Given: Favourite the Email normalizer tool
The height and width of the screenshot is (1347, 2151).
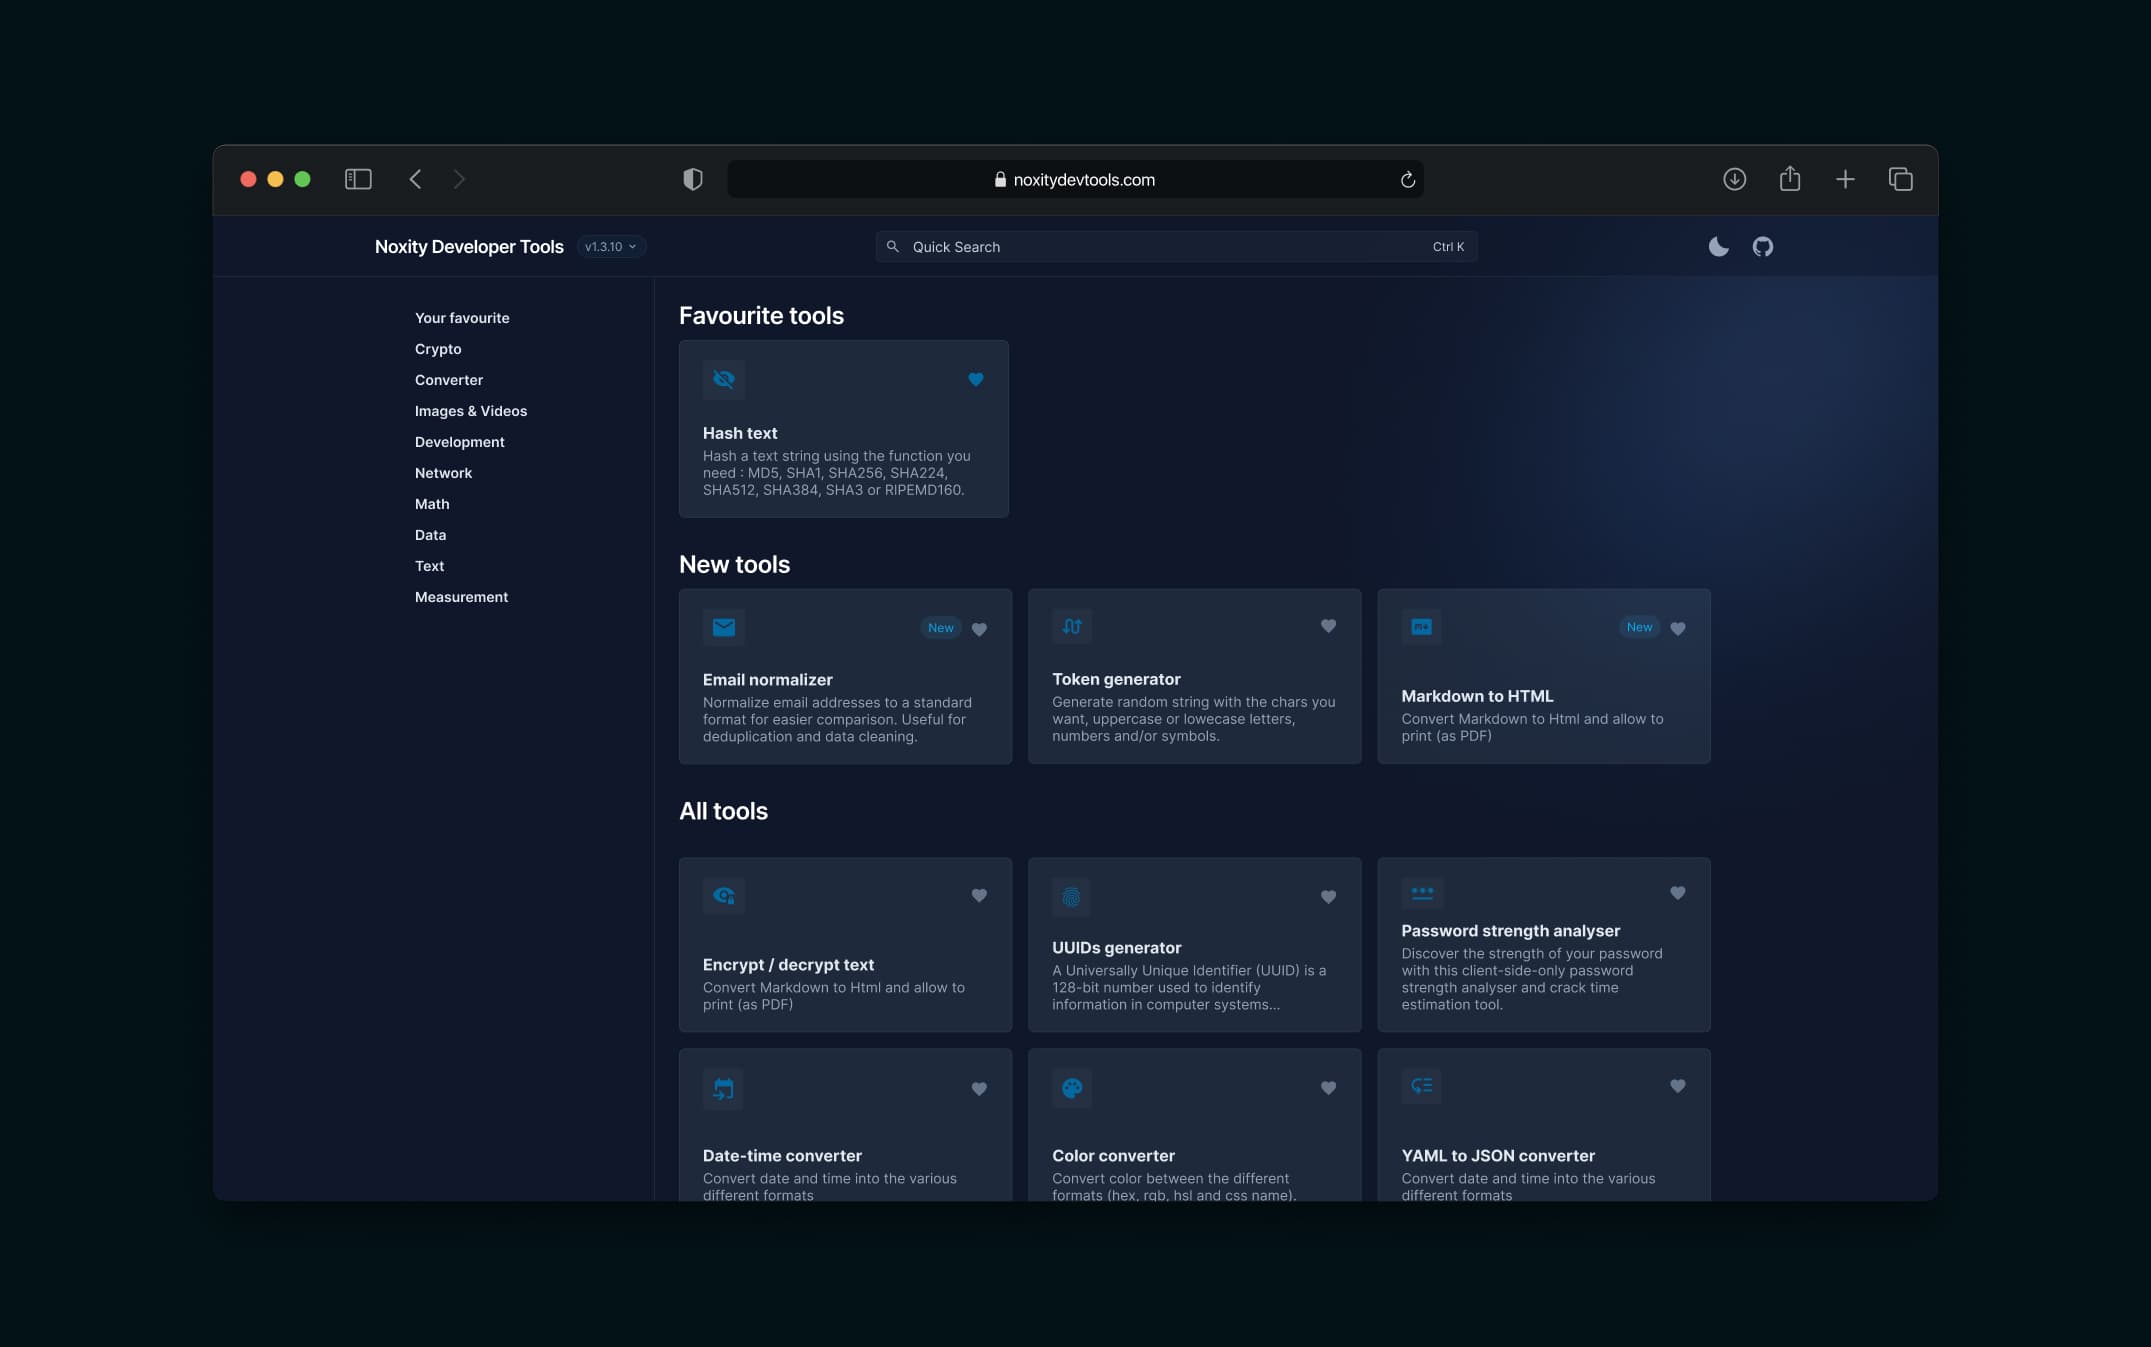Looking at the screenshot, I should coord(979,629).
